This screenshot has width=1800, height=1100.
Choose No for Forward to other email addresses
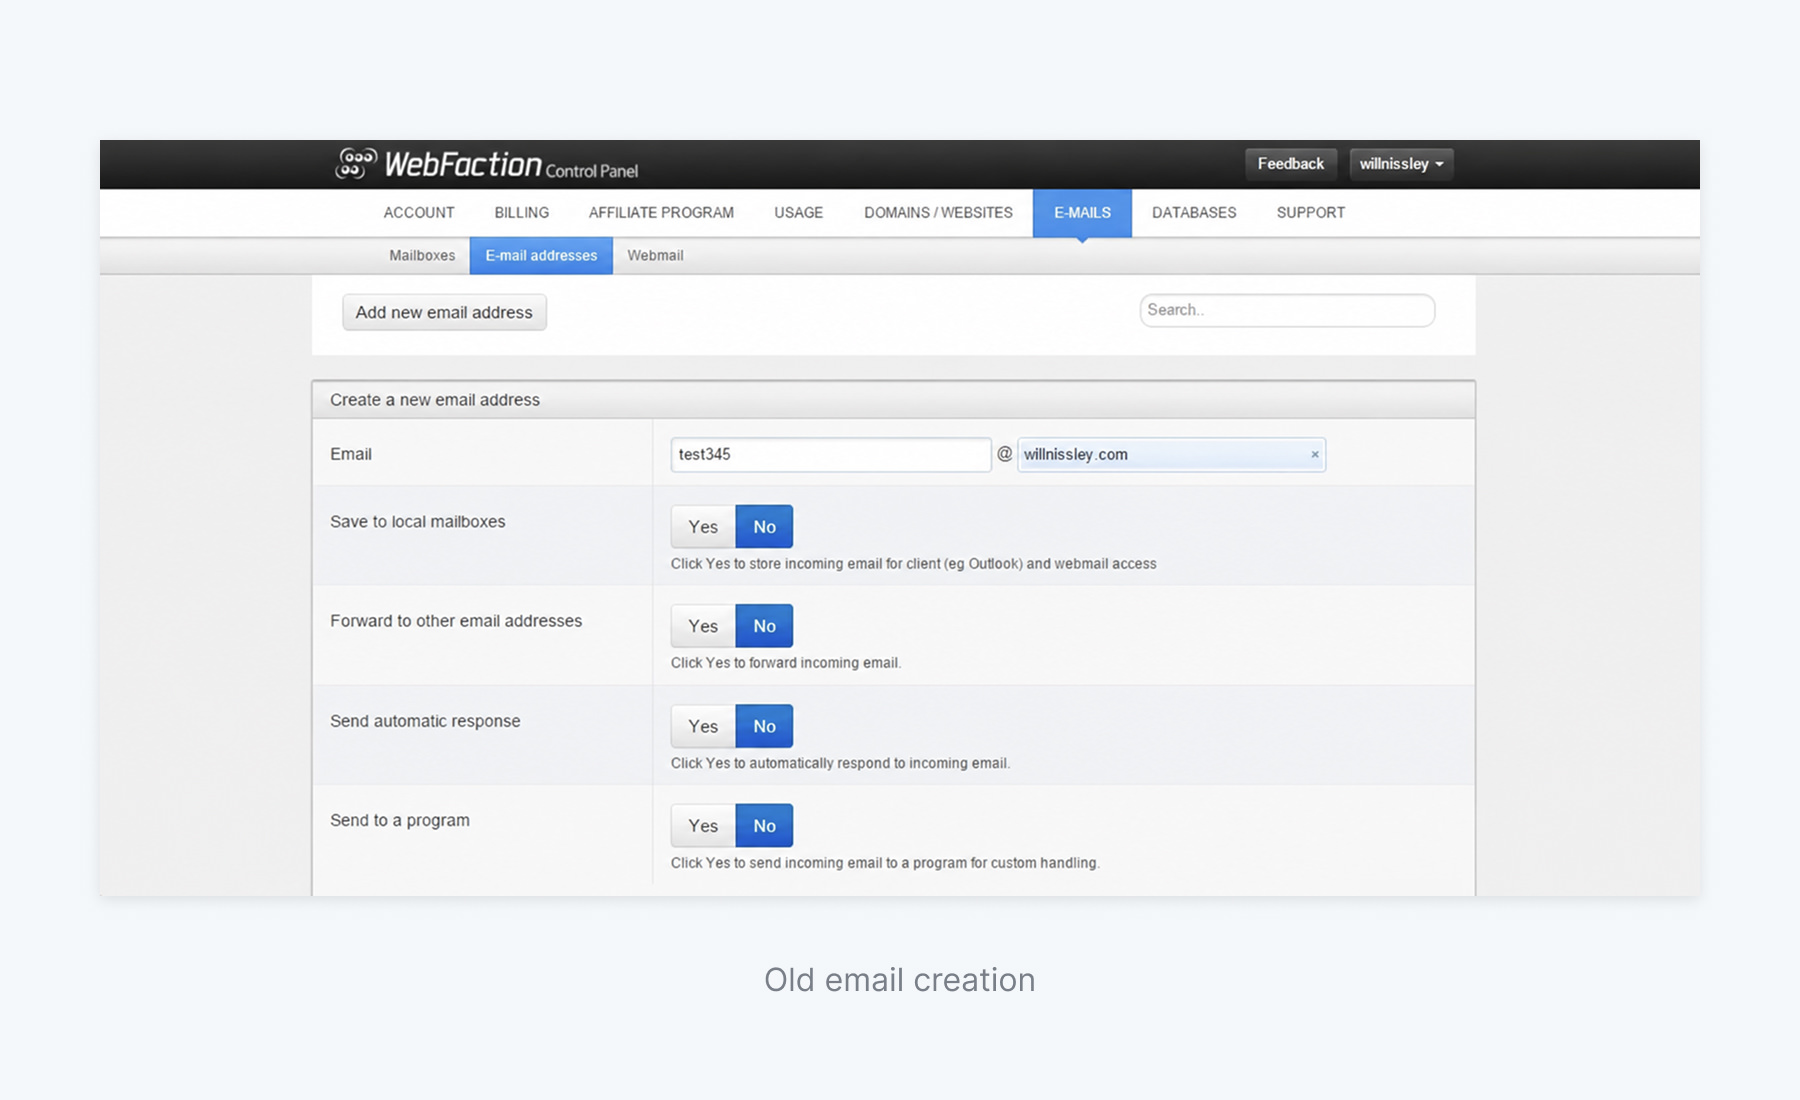764,626
